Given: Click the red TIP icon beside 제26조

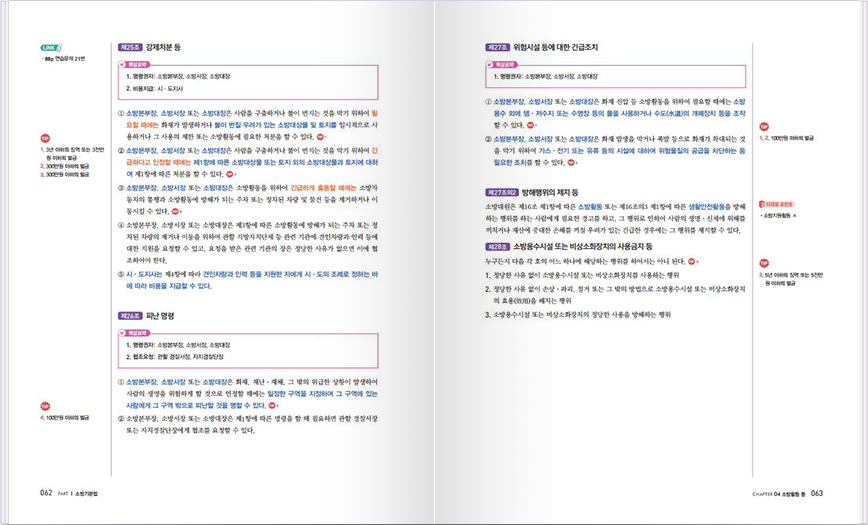Looking at the screenshot, I should pyautogui.click(x=46, y=405).
